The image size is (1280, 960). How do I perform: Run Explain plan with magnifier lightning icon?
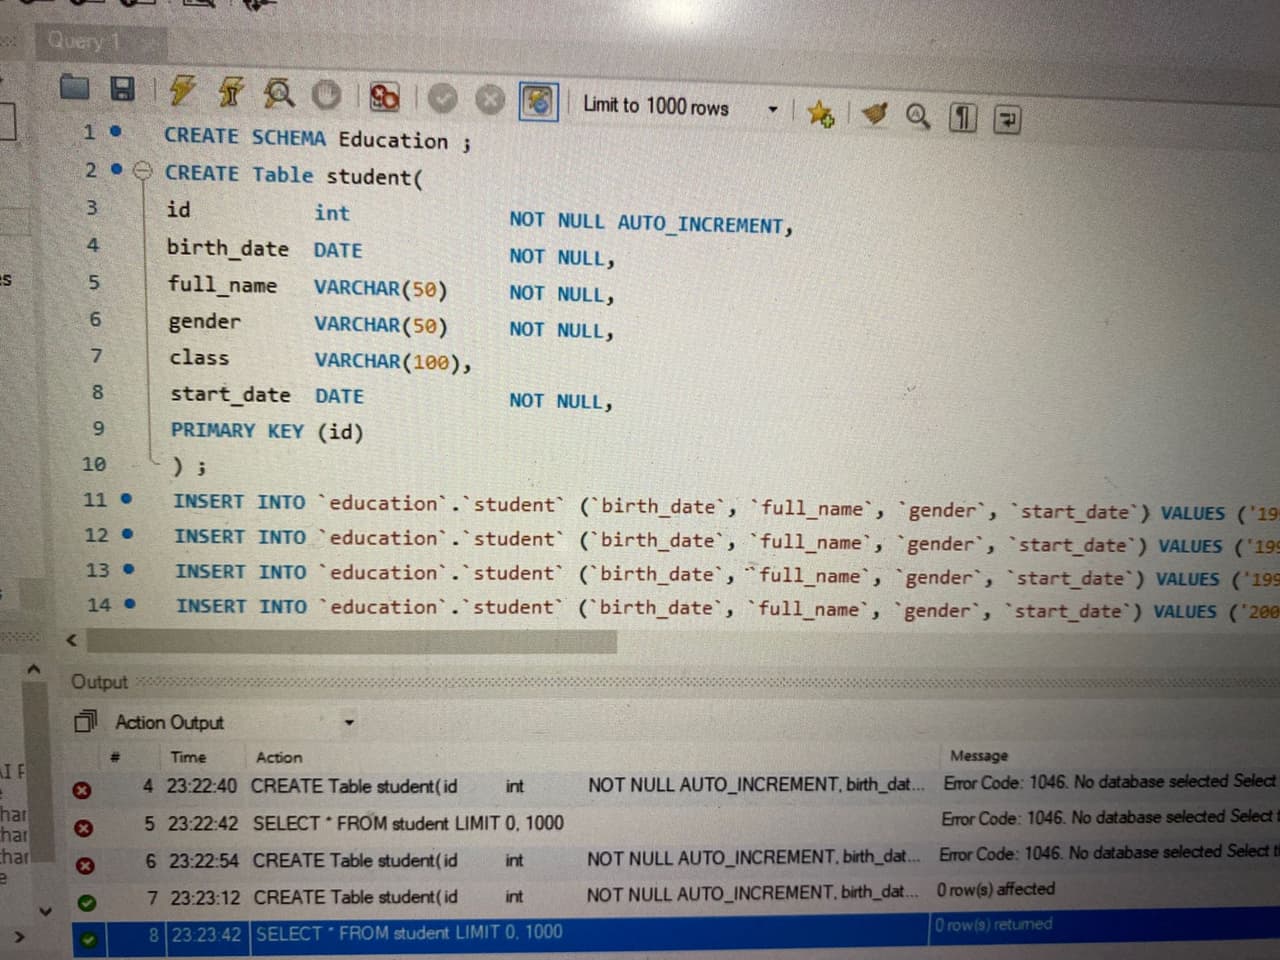[279, 93]
